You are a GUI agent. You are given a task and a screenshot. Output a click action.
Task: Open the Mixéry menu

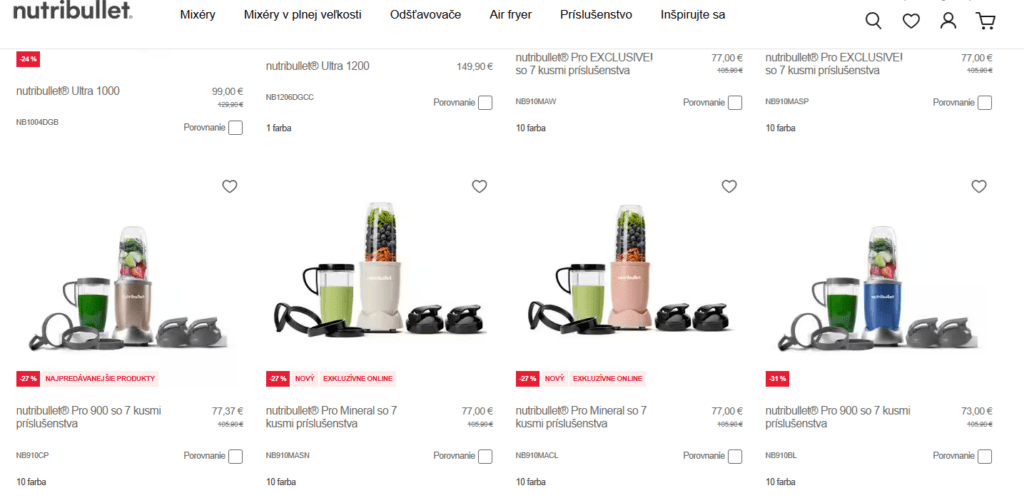point(198,15)
